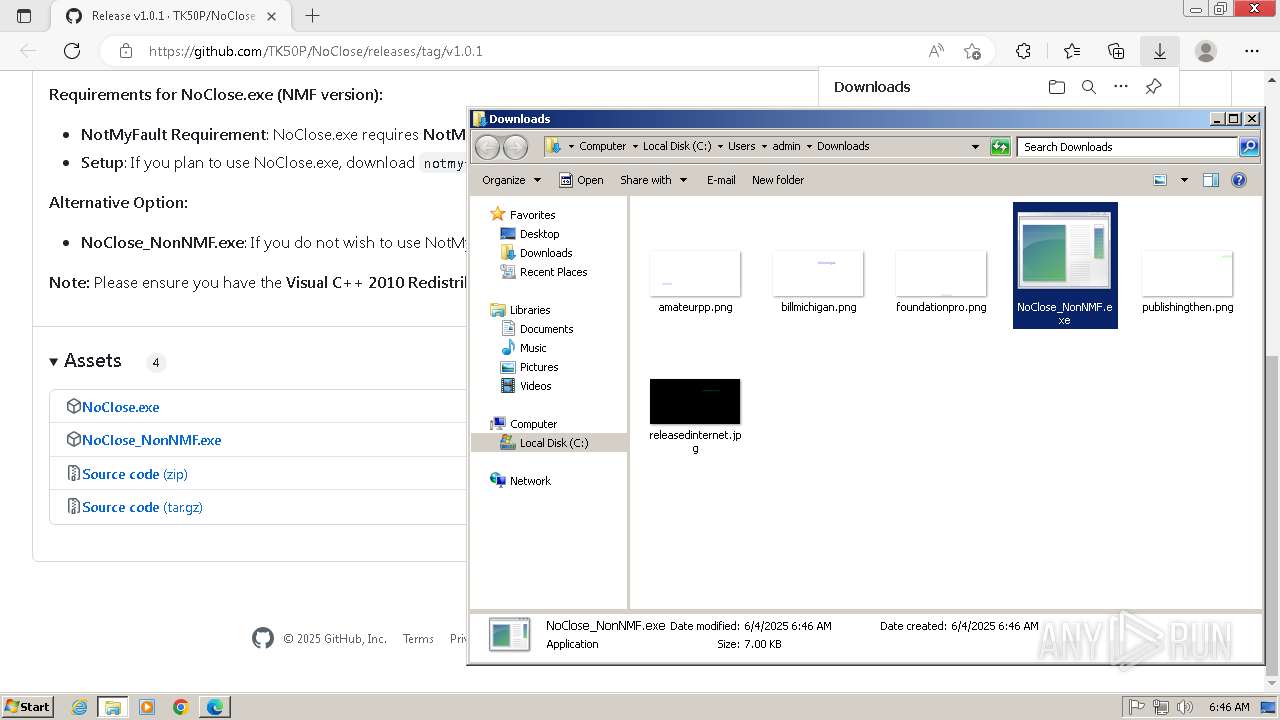Refresh the Explorer Downloads folder
The image size is (1280, 720).
(x=1000, y=147)
